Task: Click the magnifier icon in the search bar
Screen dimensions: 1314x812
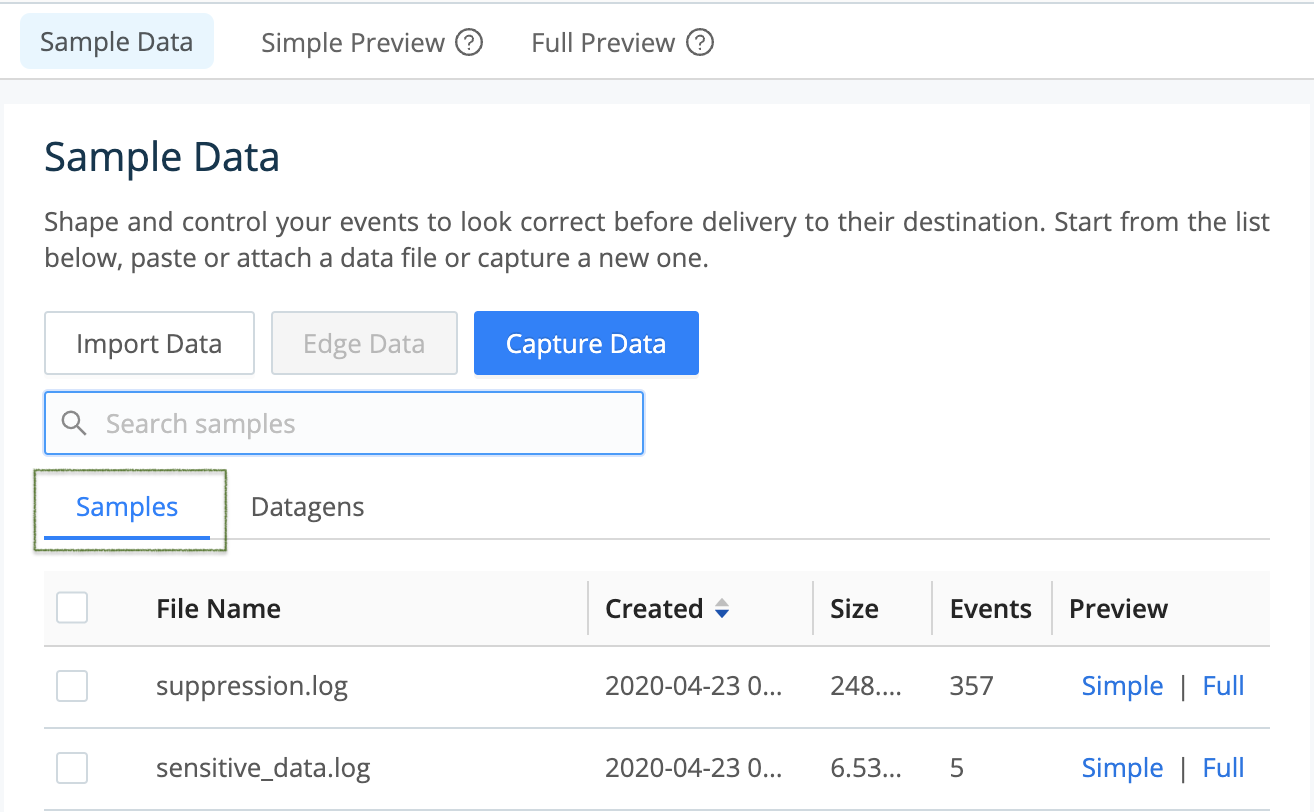Action: point(74,423)
